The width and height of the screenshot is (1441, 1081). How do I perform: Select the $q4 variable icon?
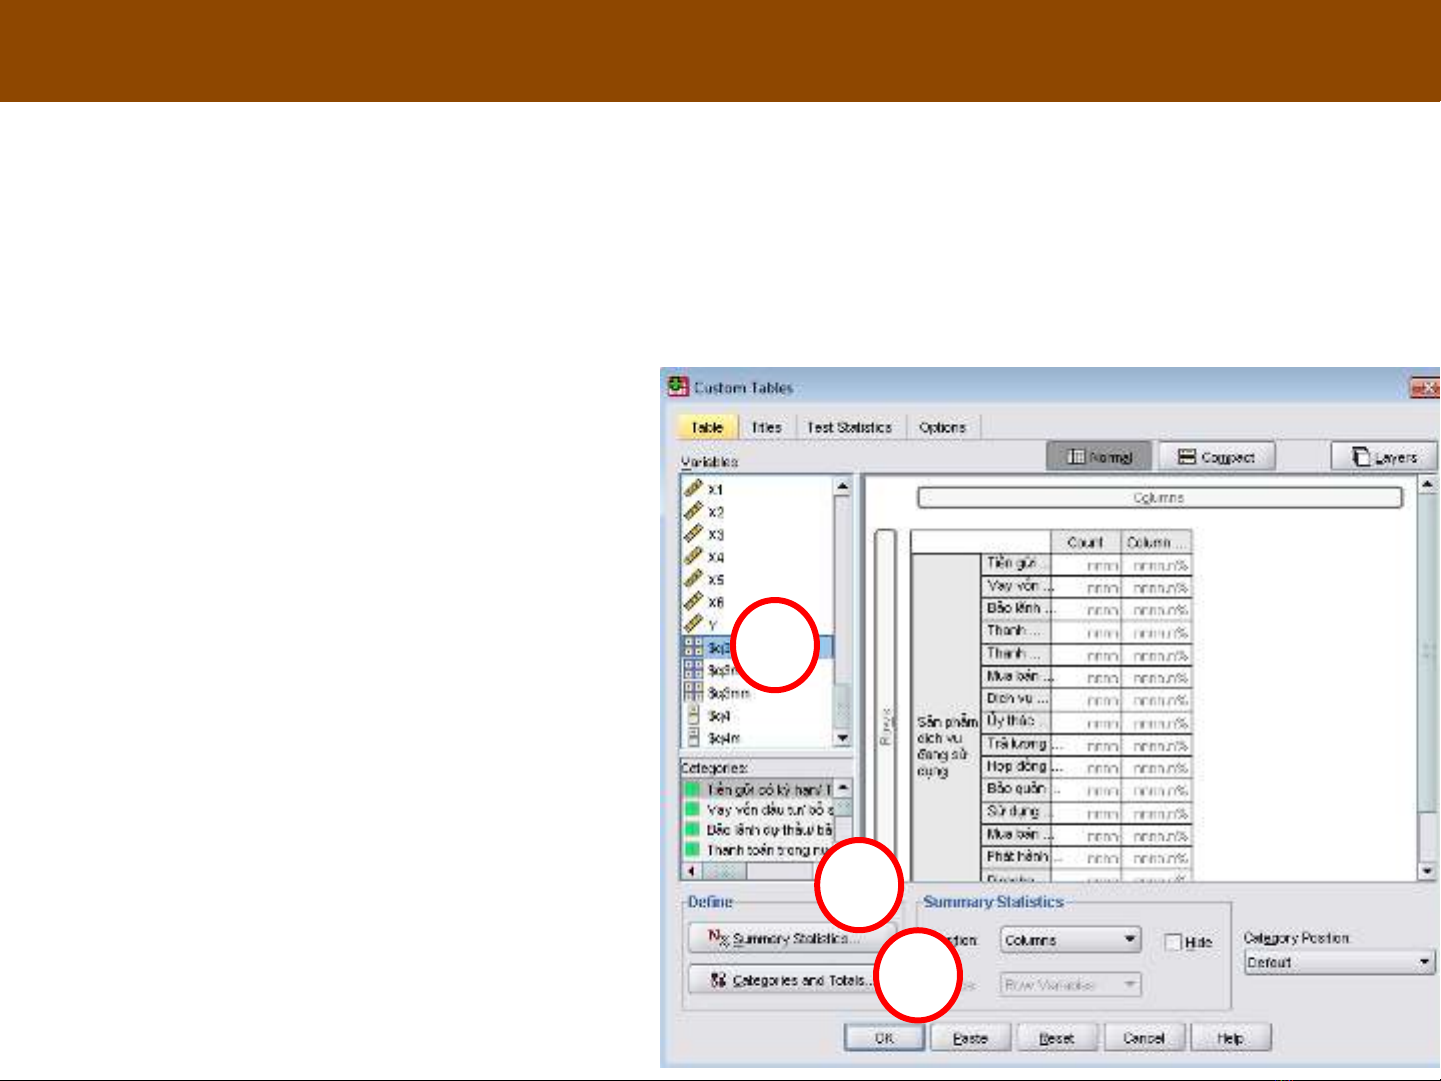693,715
